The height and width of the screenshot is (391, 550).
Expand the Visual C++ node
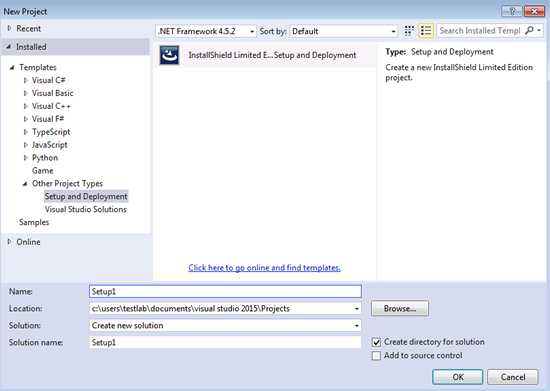pyautogui.click(x=26, y=106)
